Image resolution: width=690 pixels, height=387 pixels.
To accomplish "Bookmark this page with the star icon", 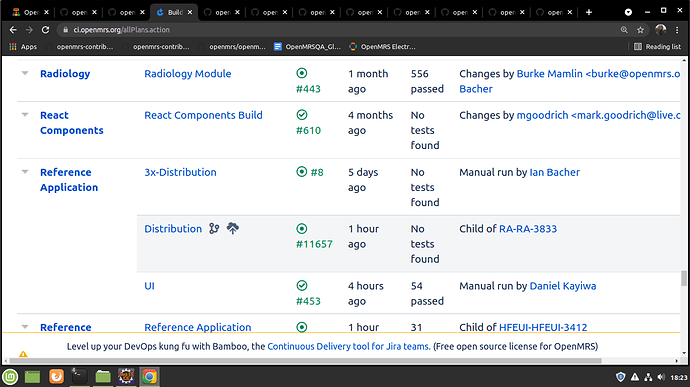I will 640,30.
